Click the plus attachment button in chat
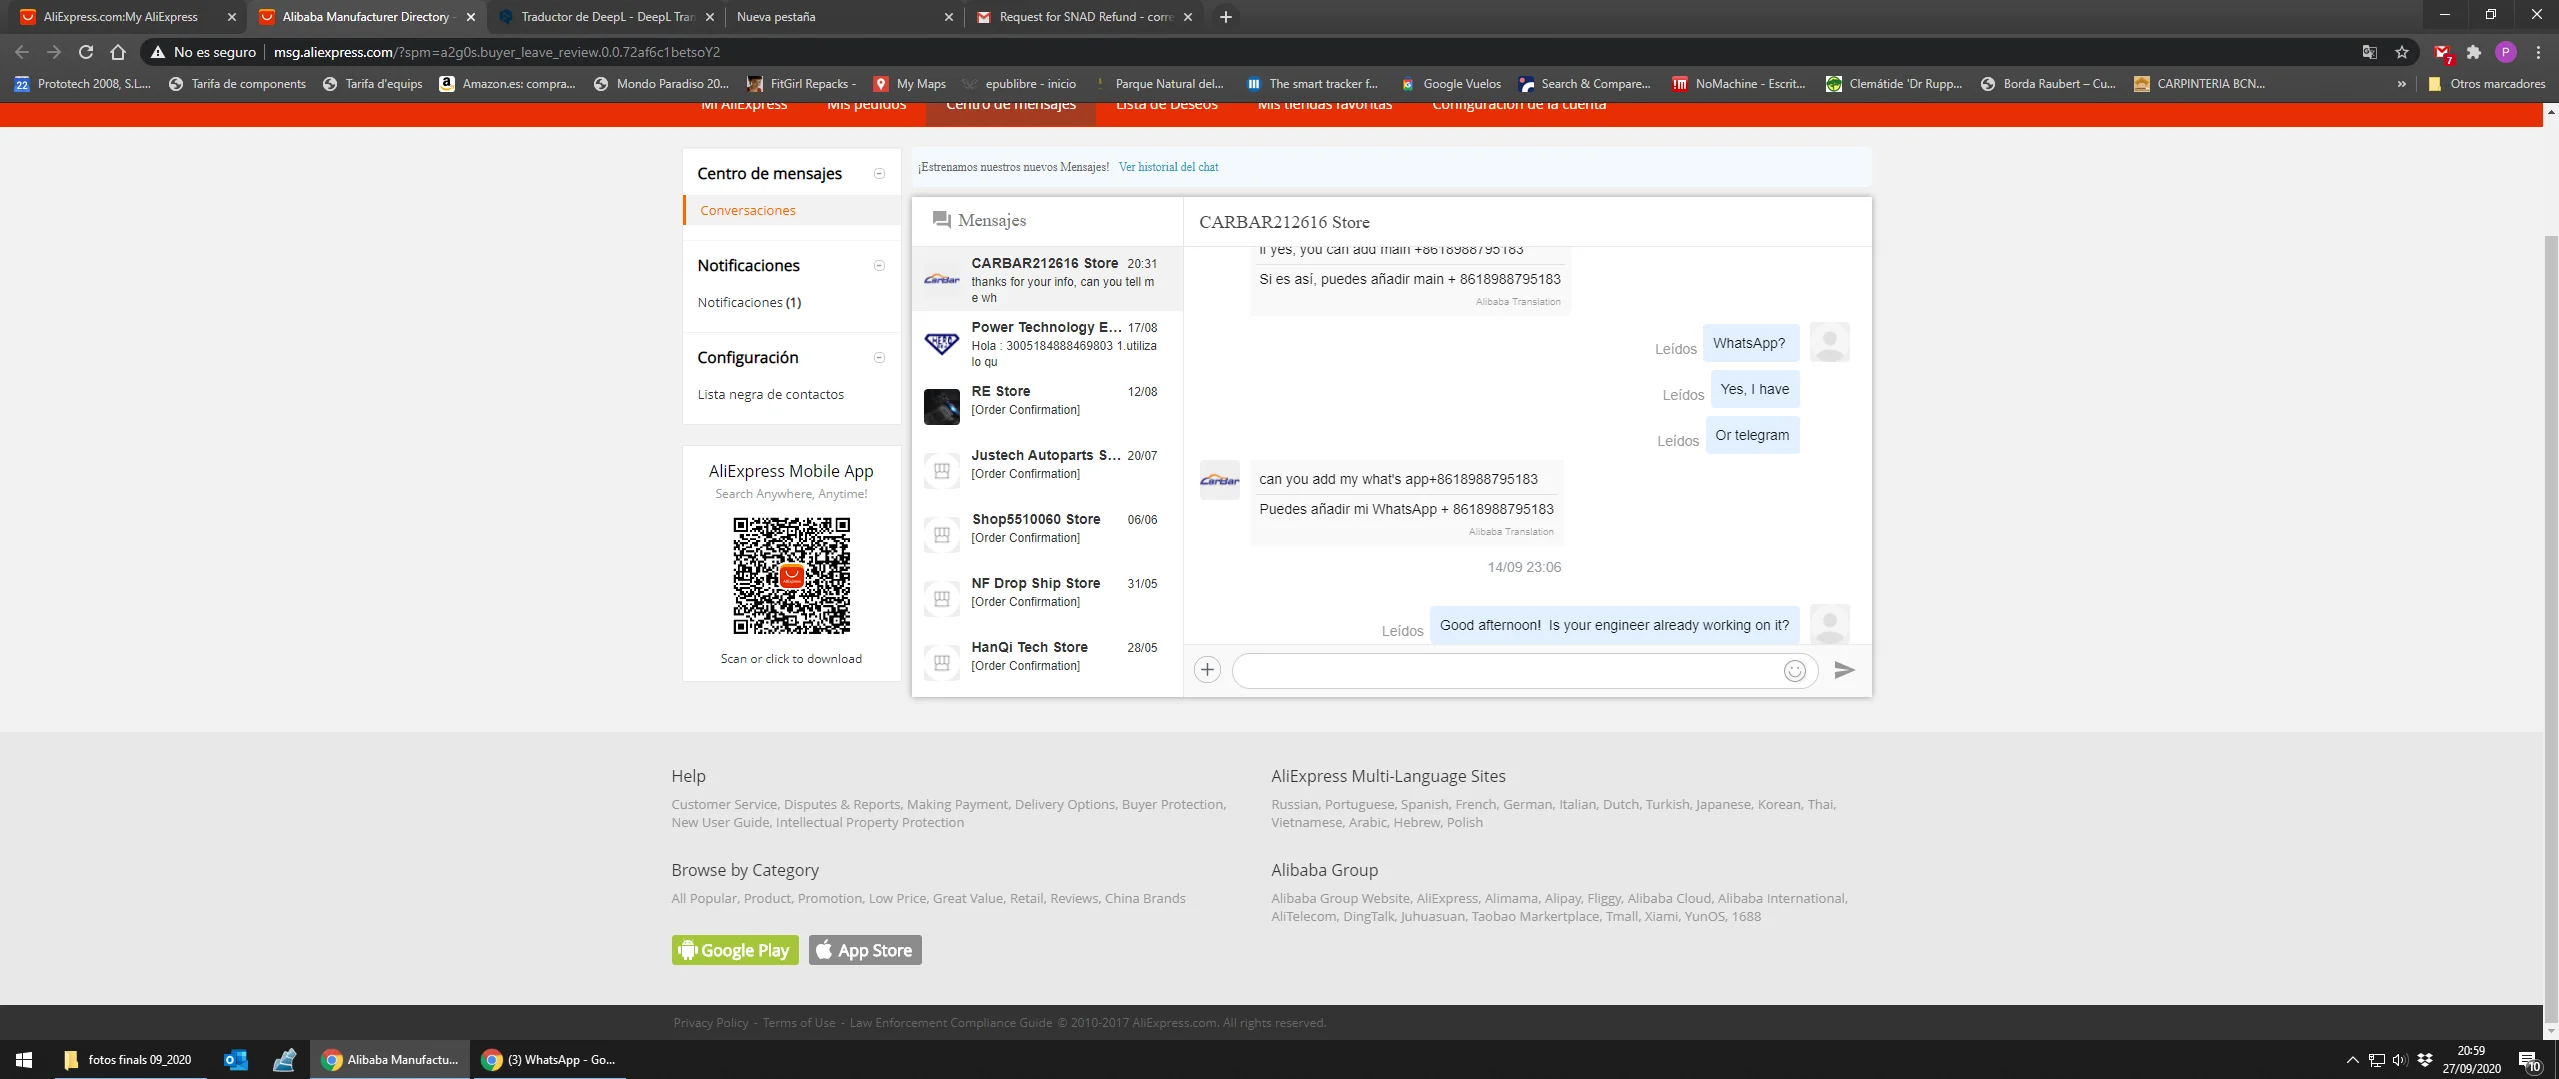 (1207, 670)
